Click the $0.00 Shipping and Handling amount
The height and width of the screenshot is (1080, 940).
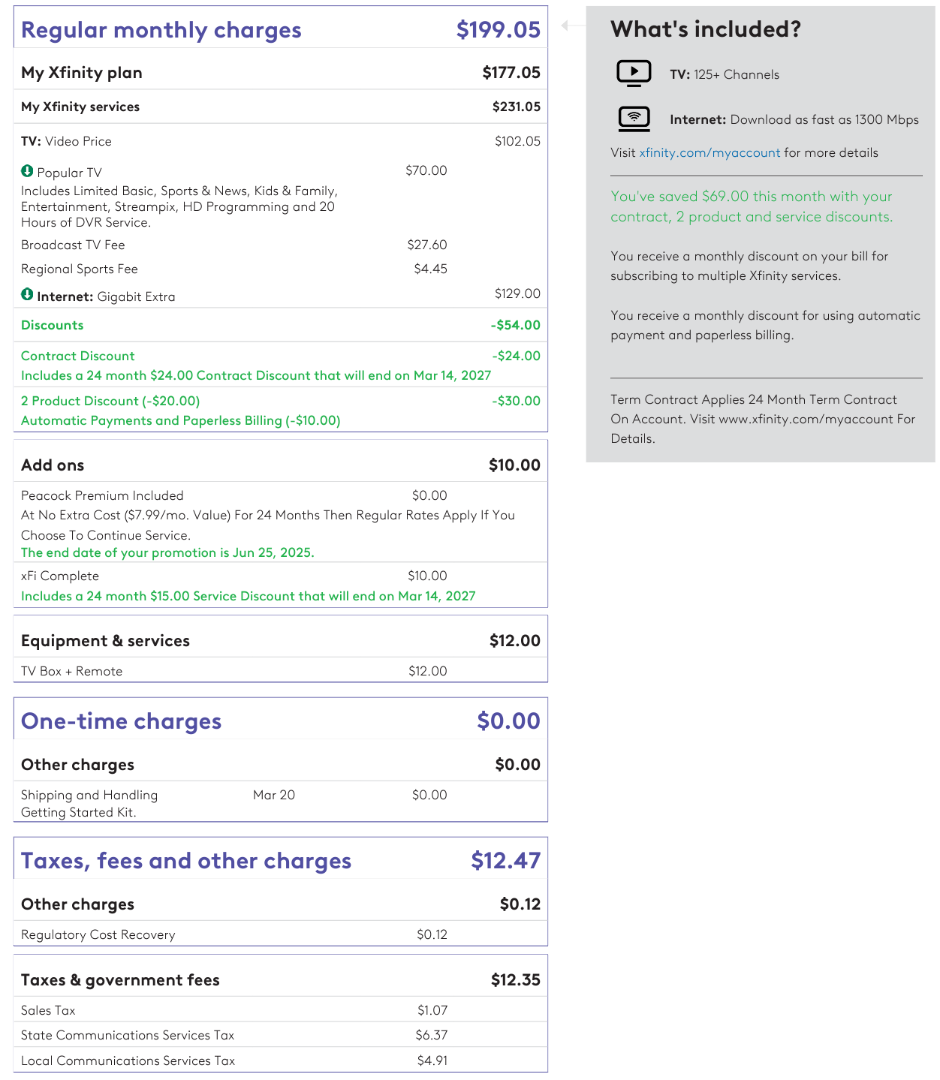coord(430,796)
